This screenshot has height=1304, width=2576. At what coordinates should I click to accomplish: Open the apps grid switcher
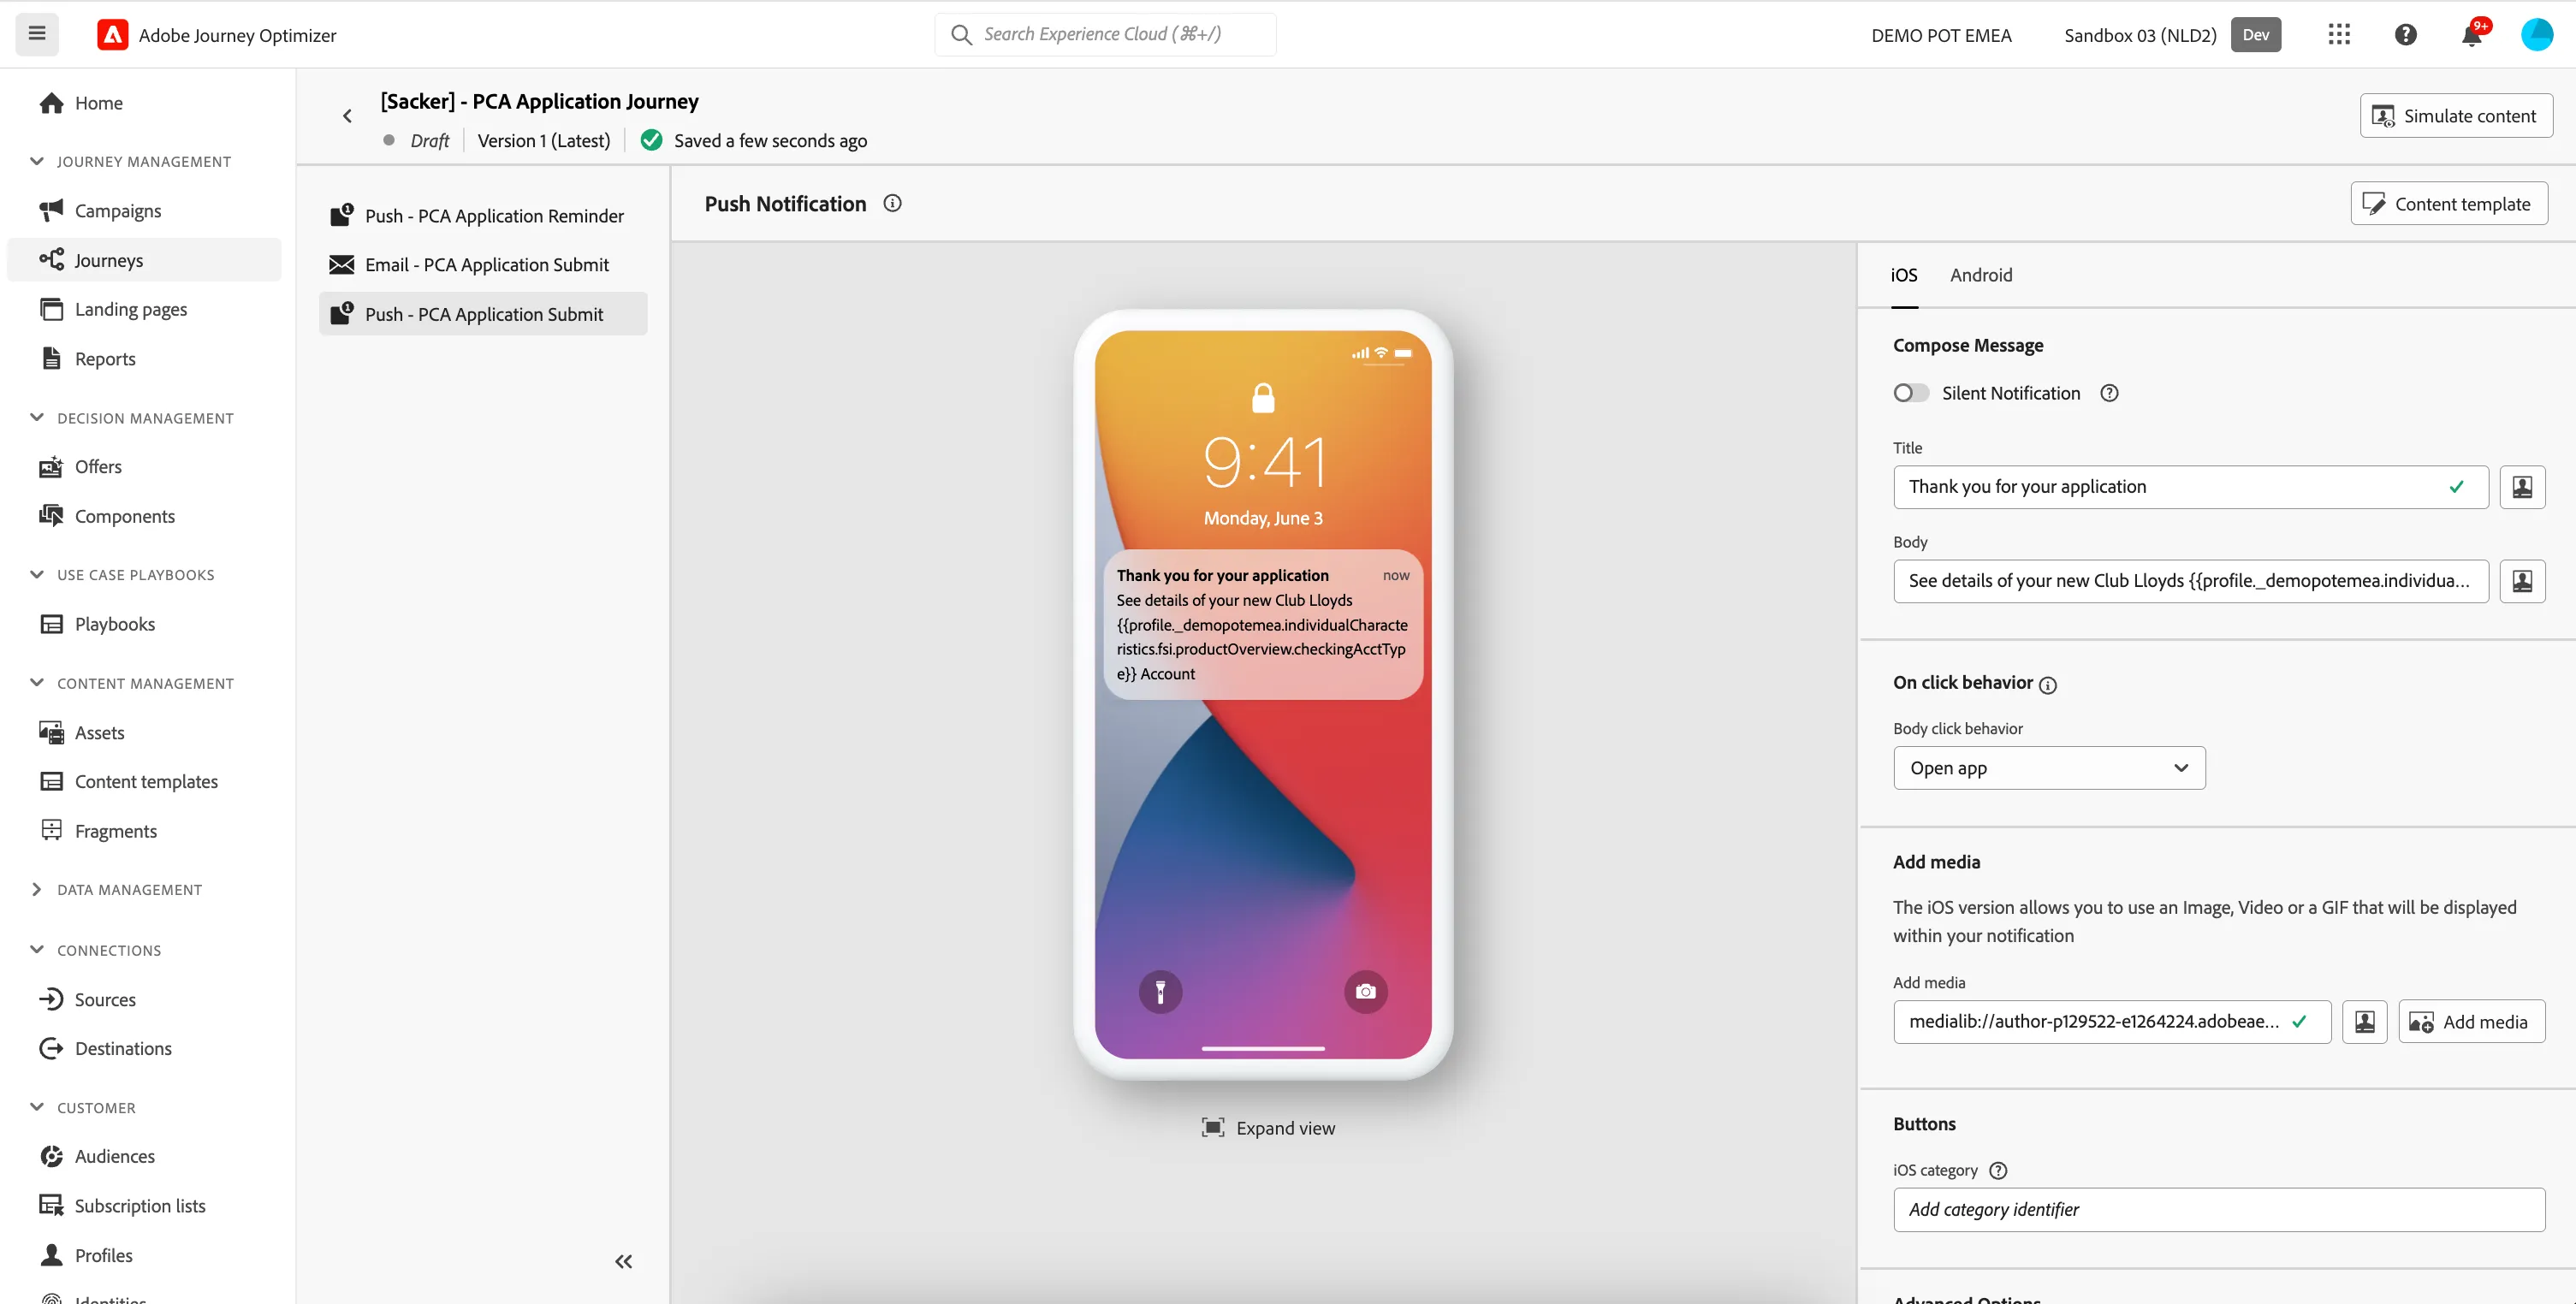2338,34
